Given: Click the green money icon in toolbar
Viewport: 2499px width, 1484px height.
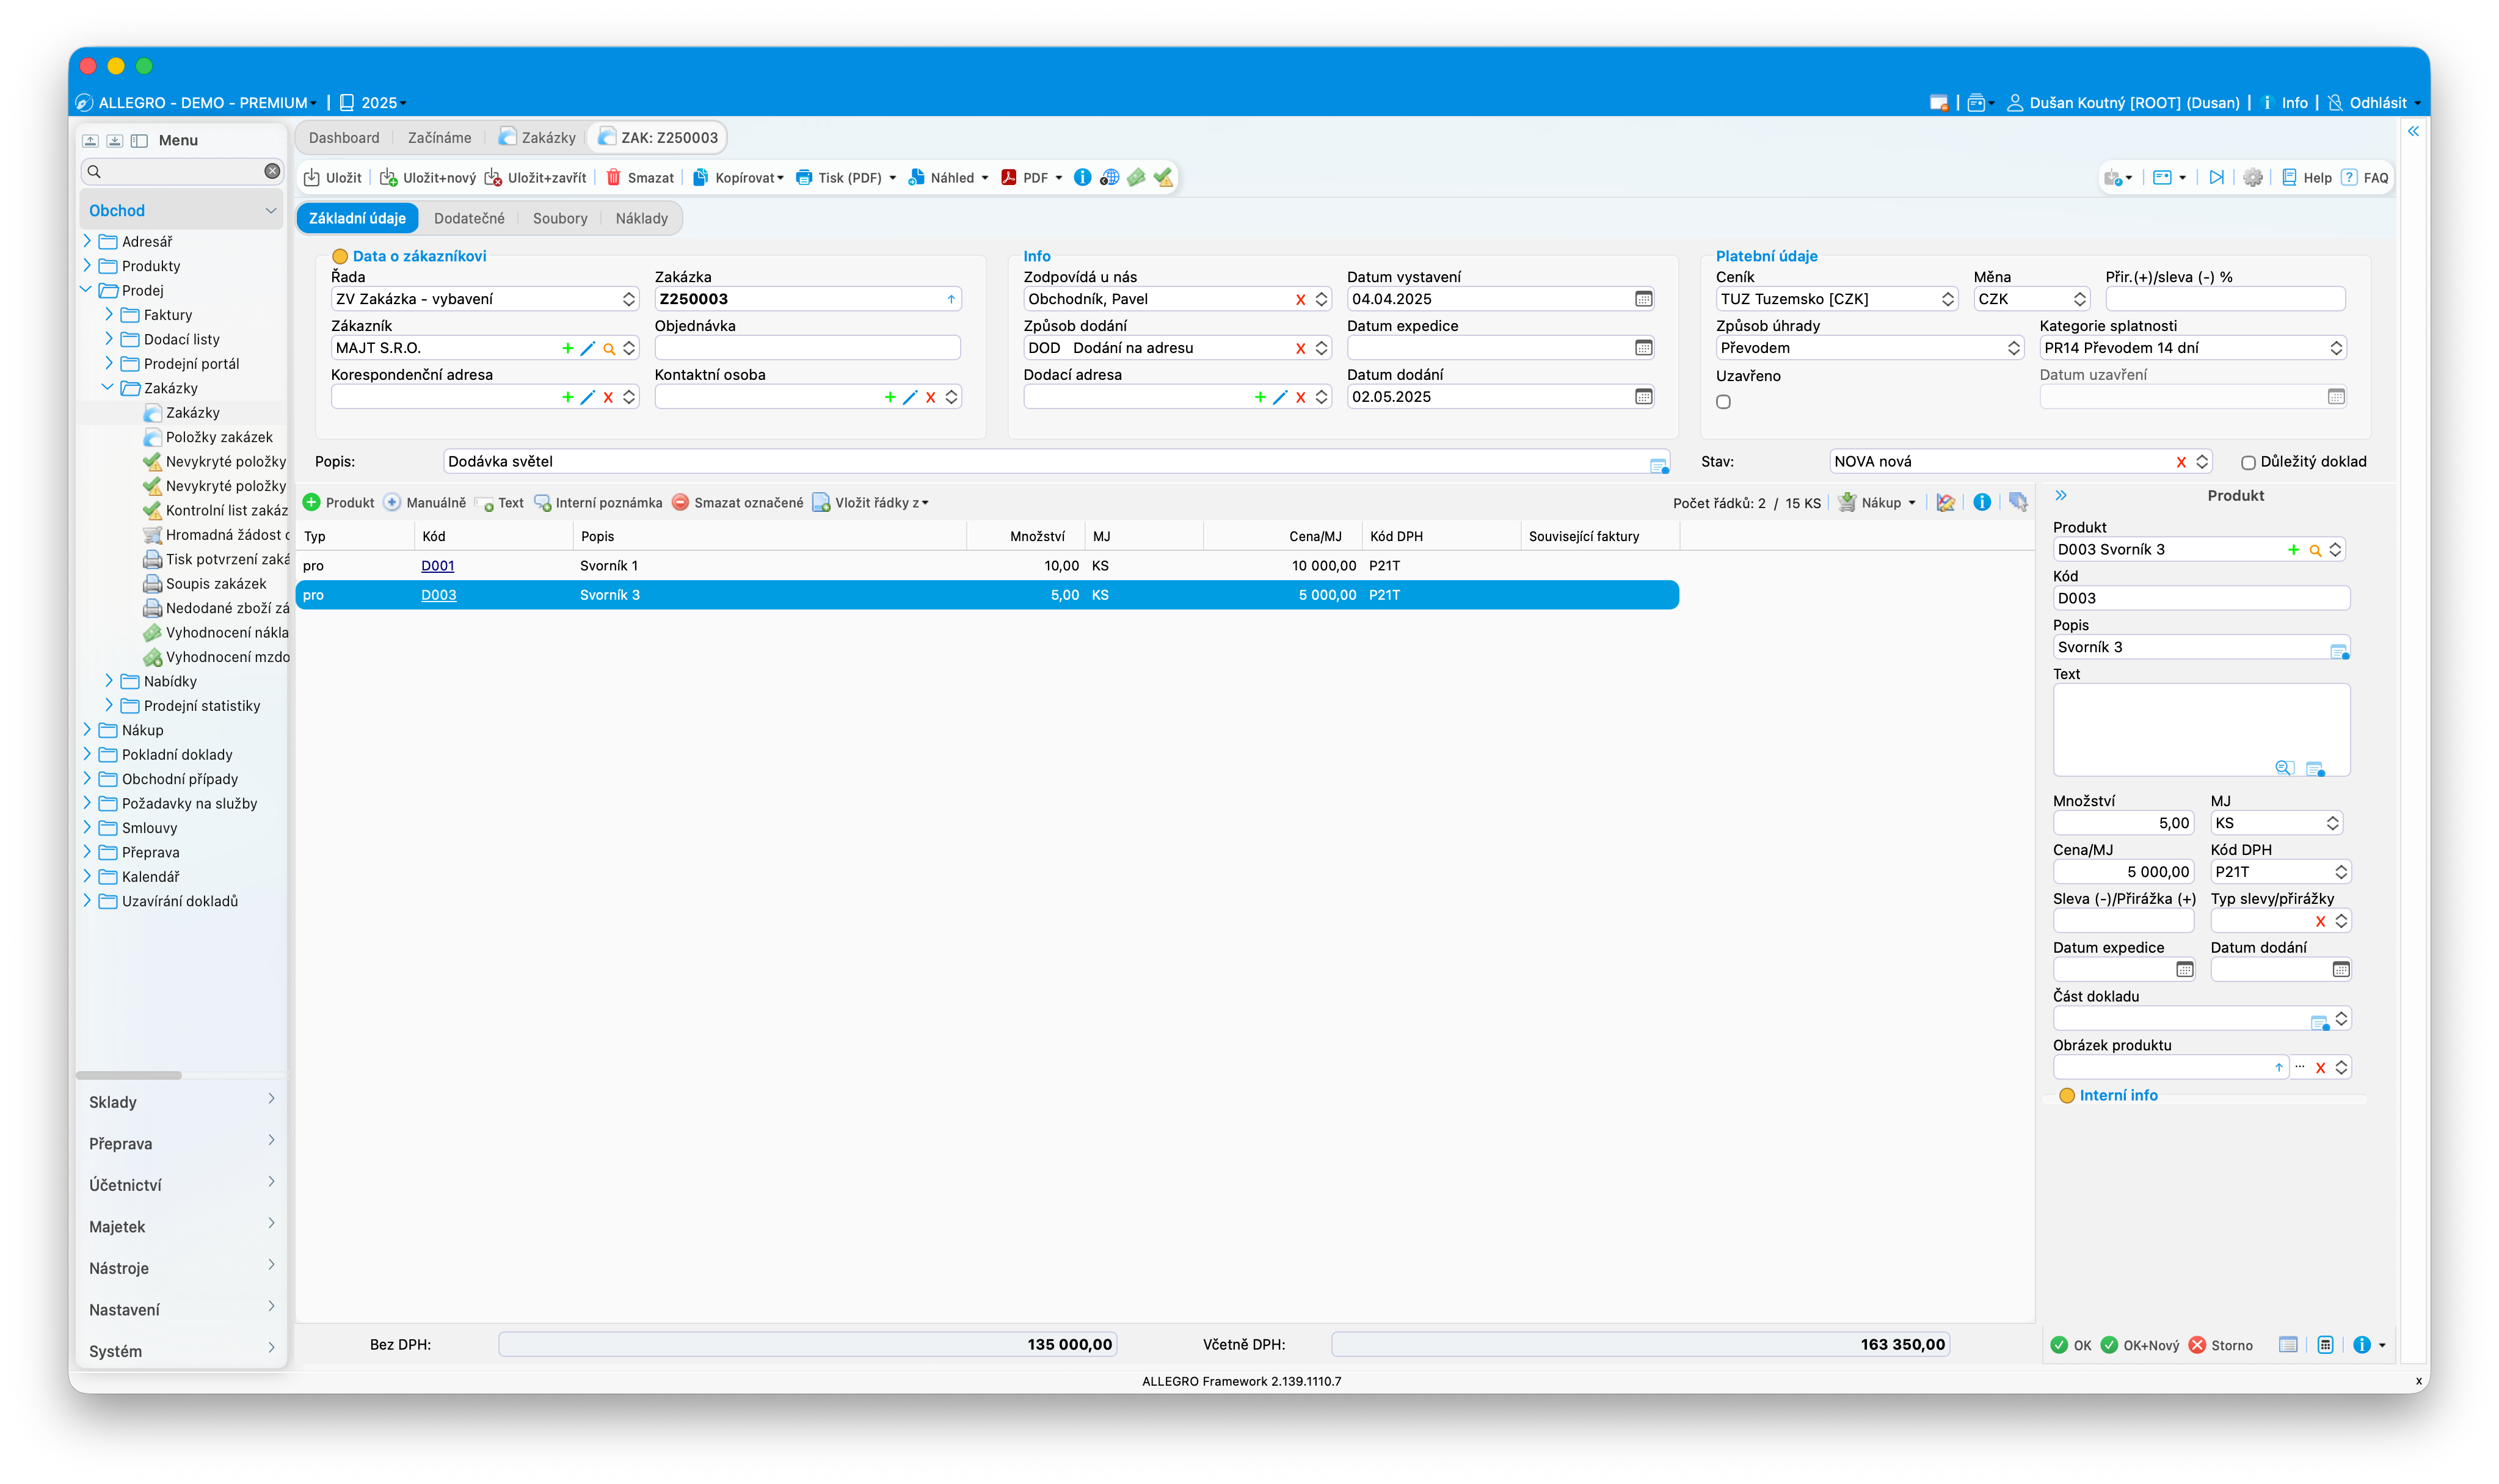Looking at the screenshot, I should click(1136, 178).
